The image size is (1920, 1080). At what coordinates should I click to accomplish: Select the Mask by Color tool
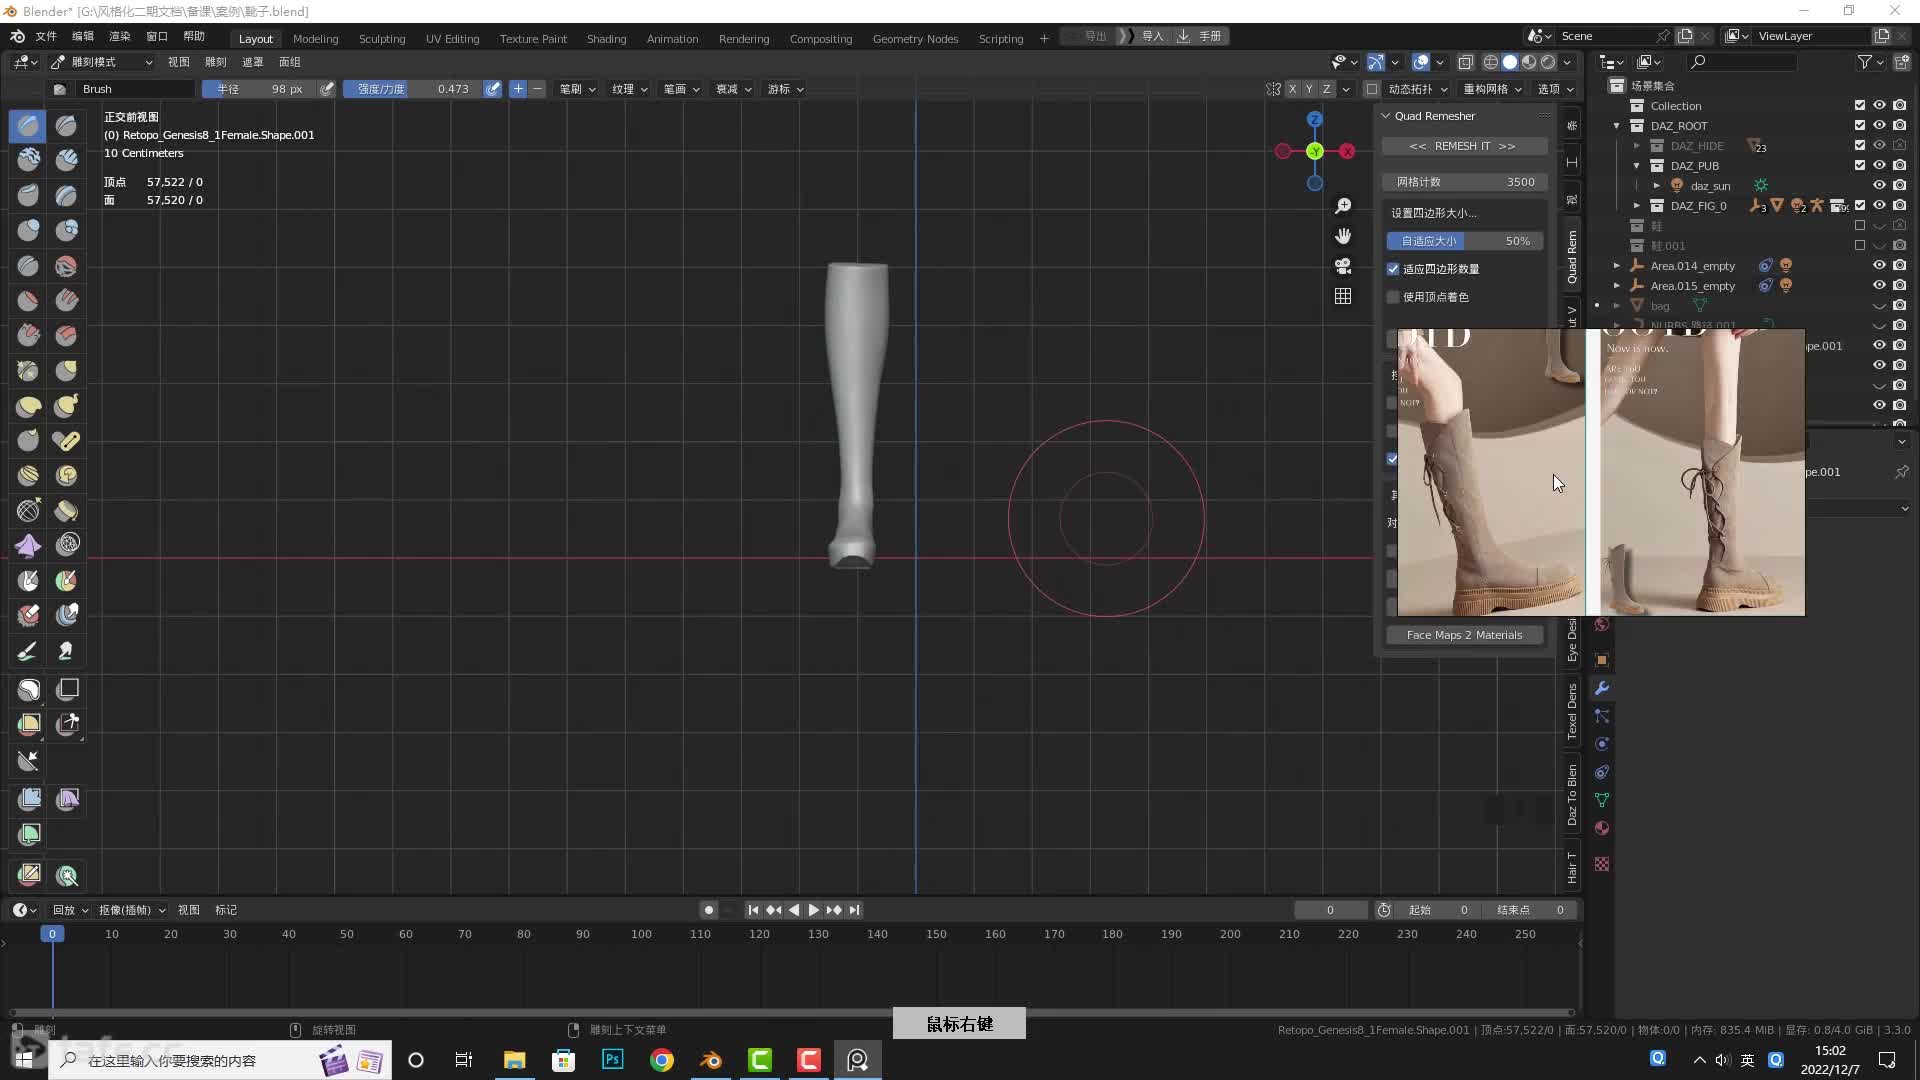(x=66, y=876)
